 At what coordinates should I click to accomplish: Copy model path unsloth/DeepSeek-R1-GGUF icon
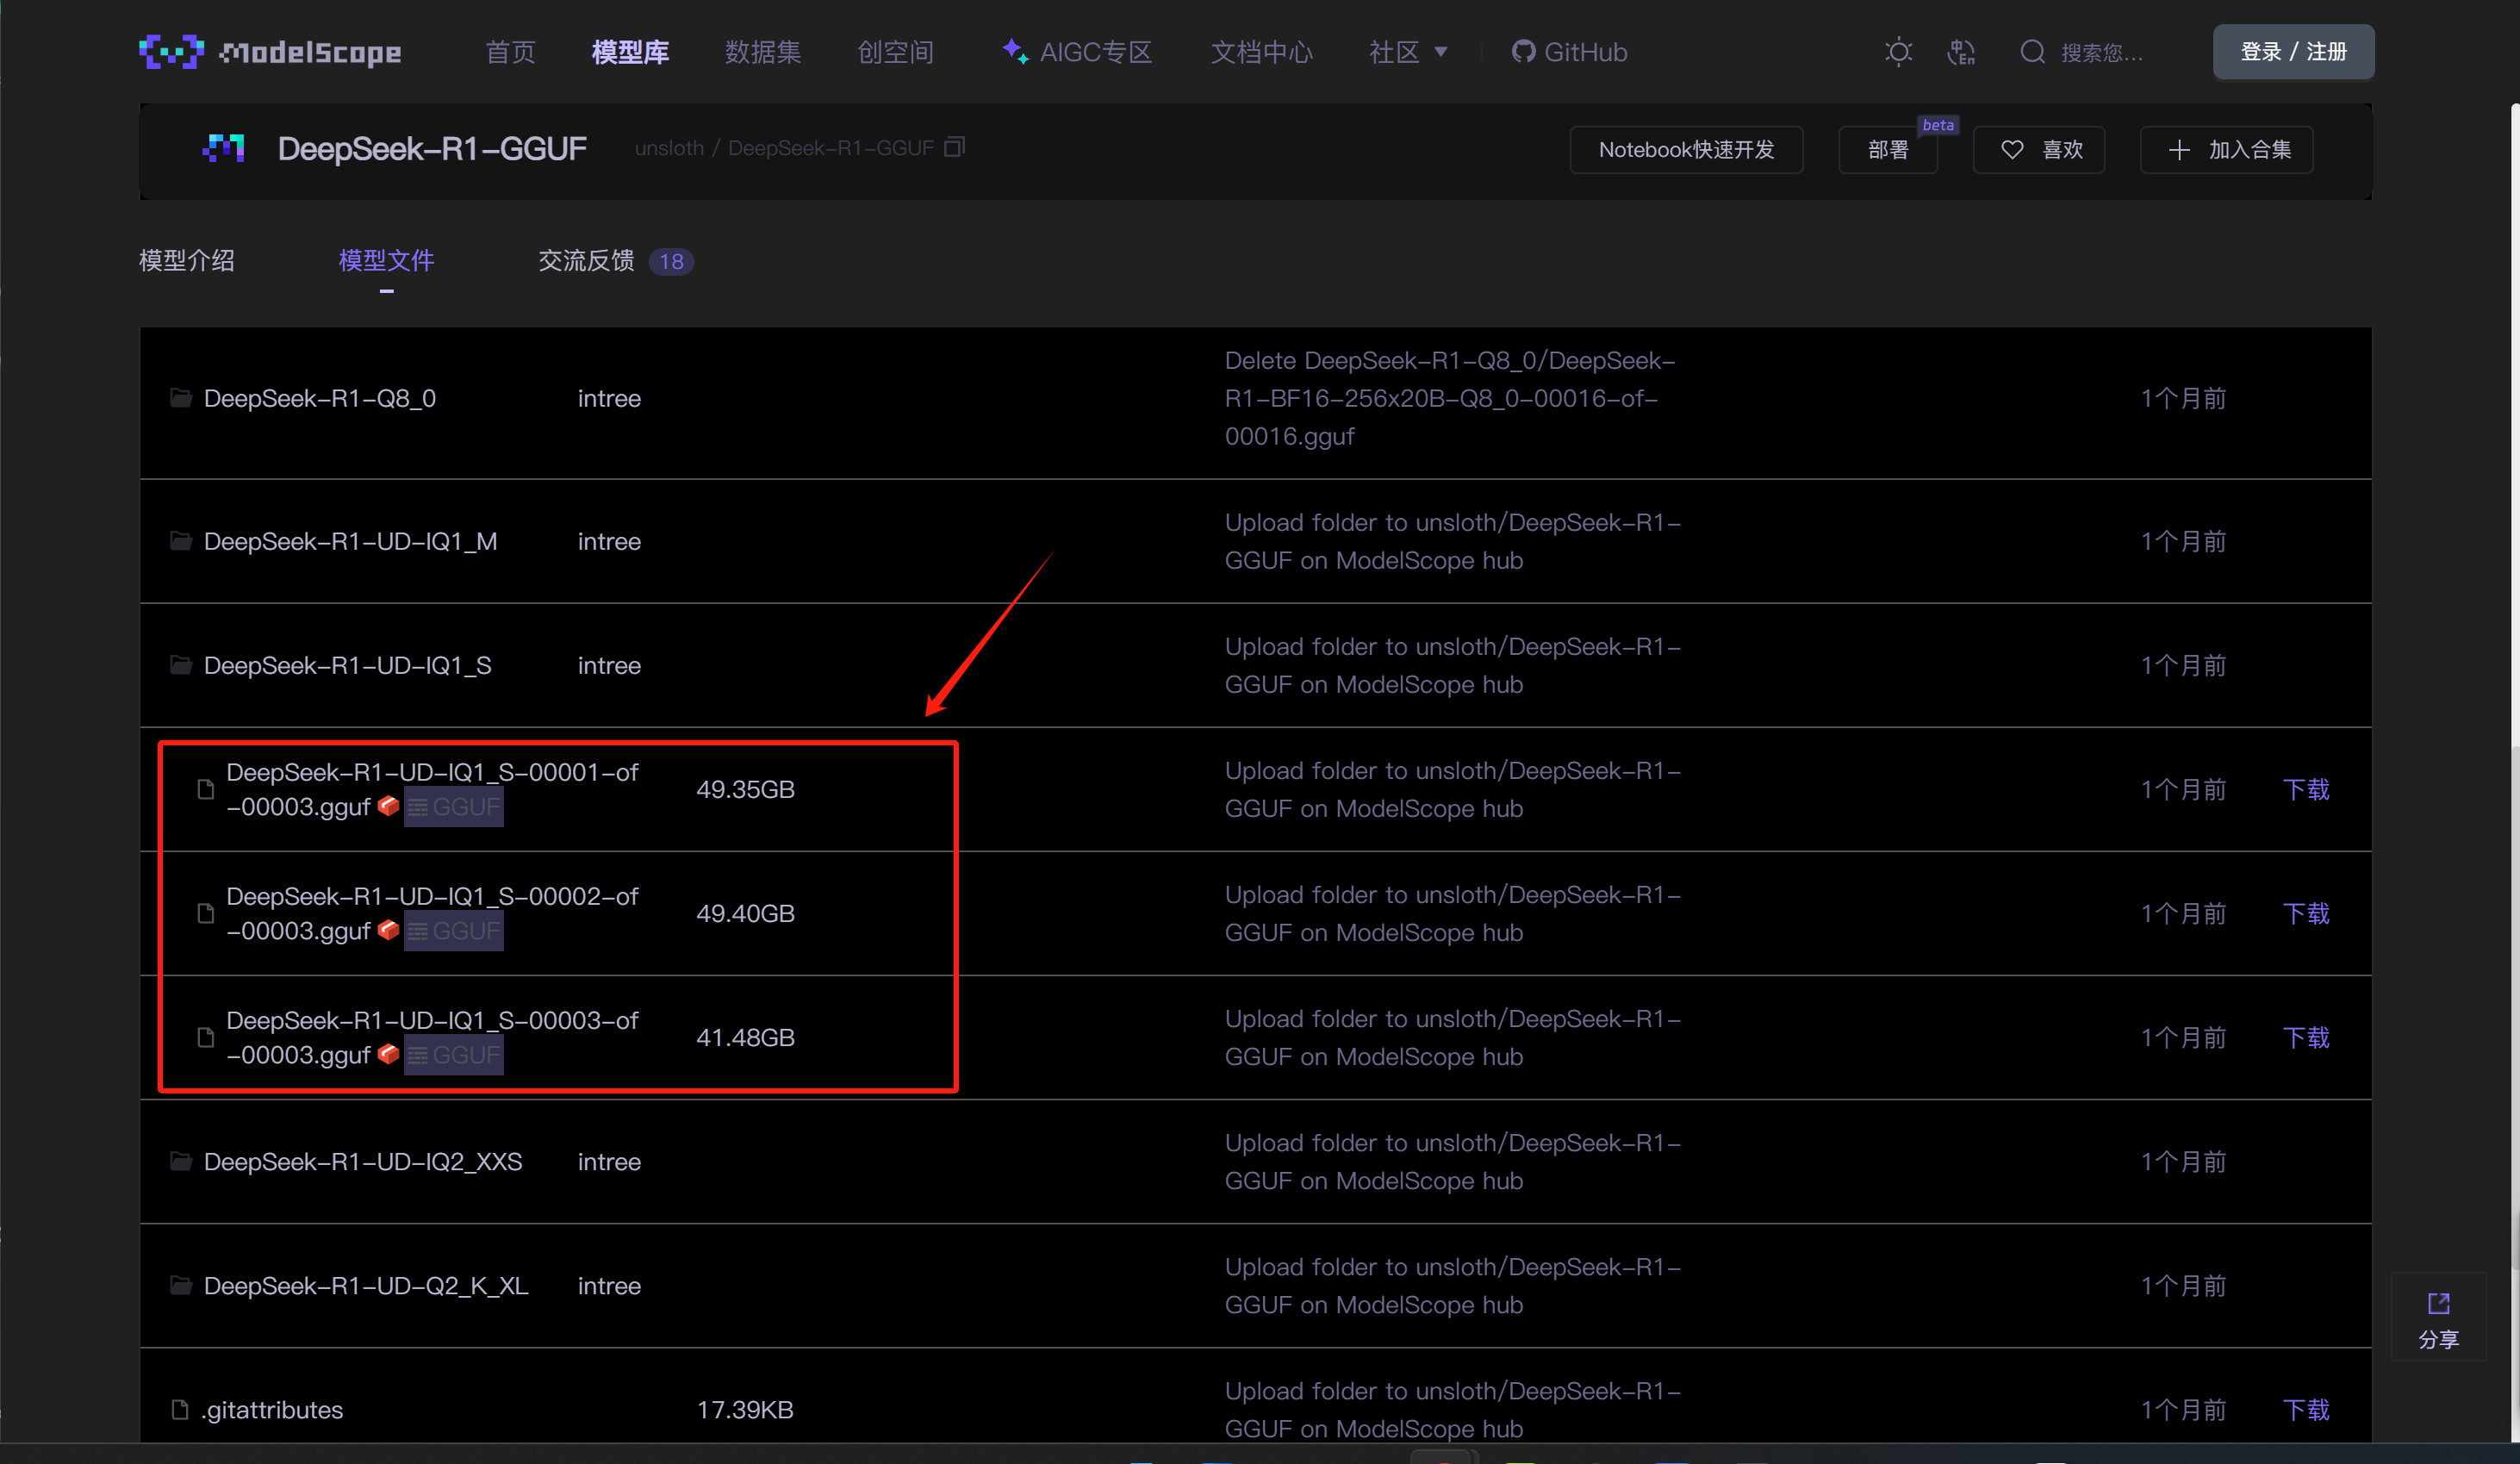pos(955,148)
